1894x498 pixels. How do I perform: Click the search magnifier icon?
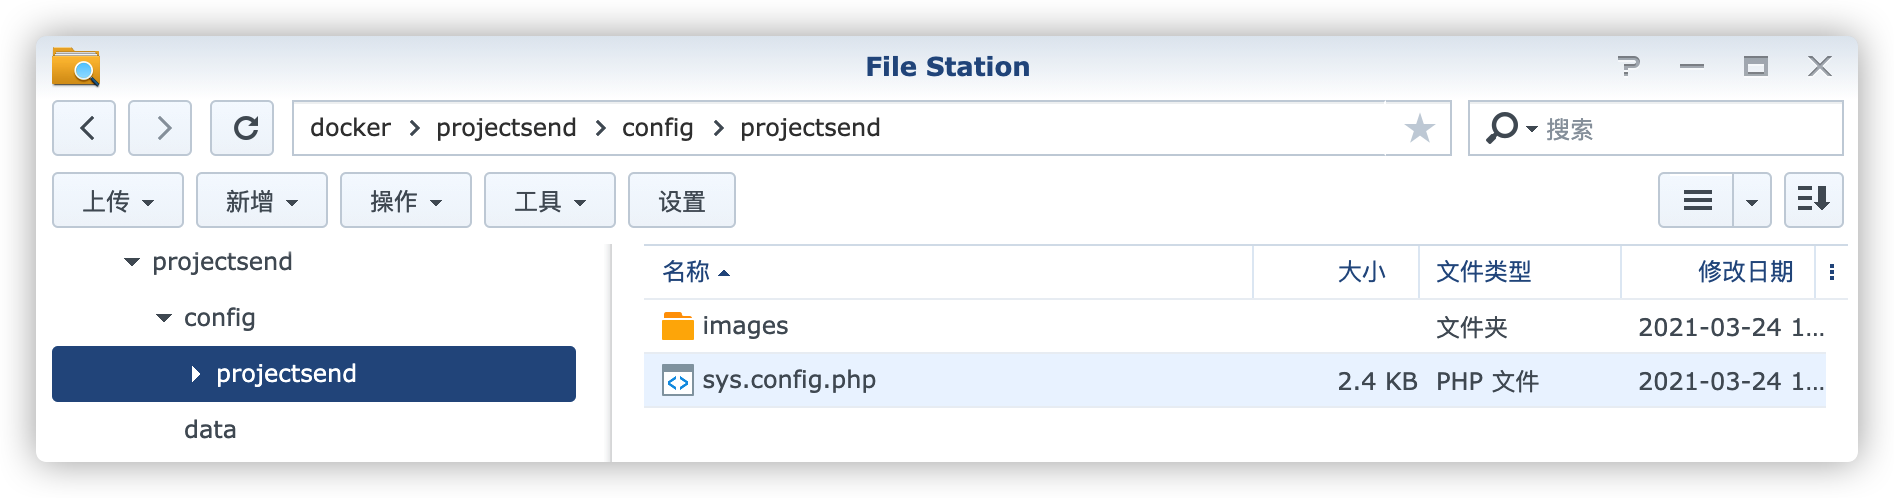1502,128
